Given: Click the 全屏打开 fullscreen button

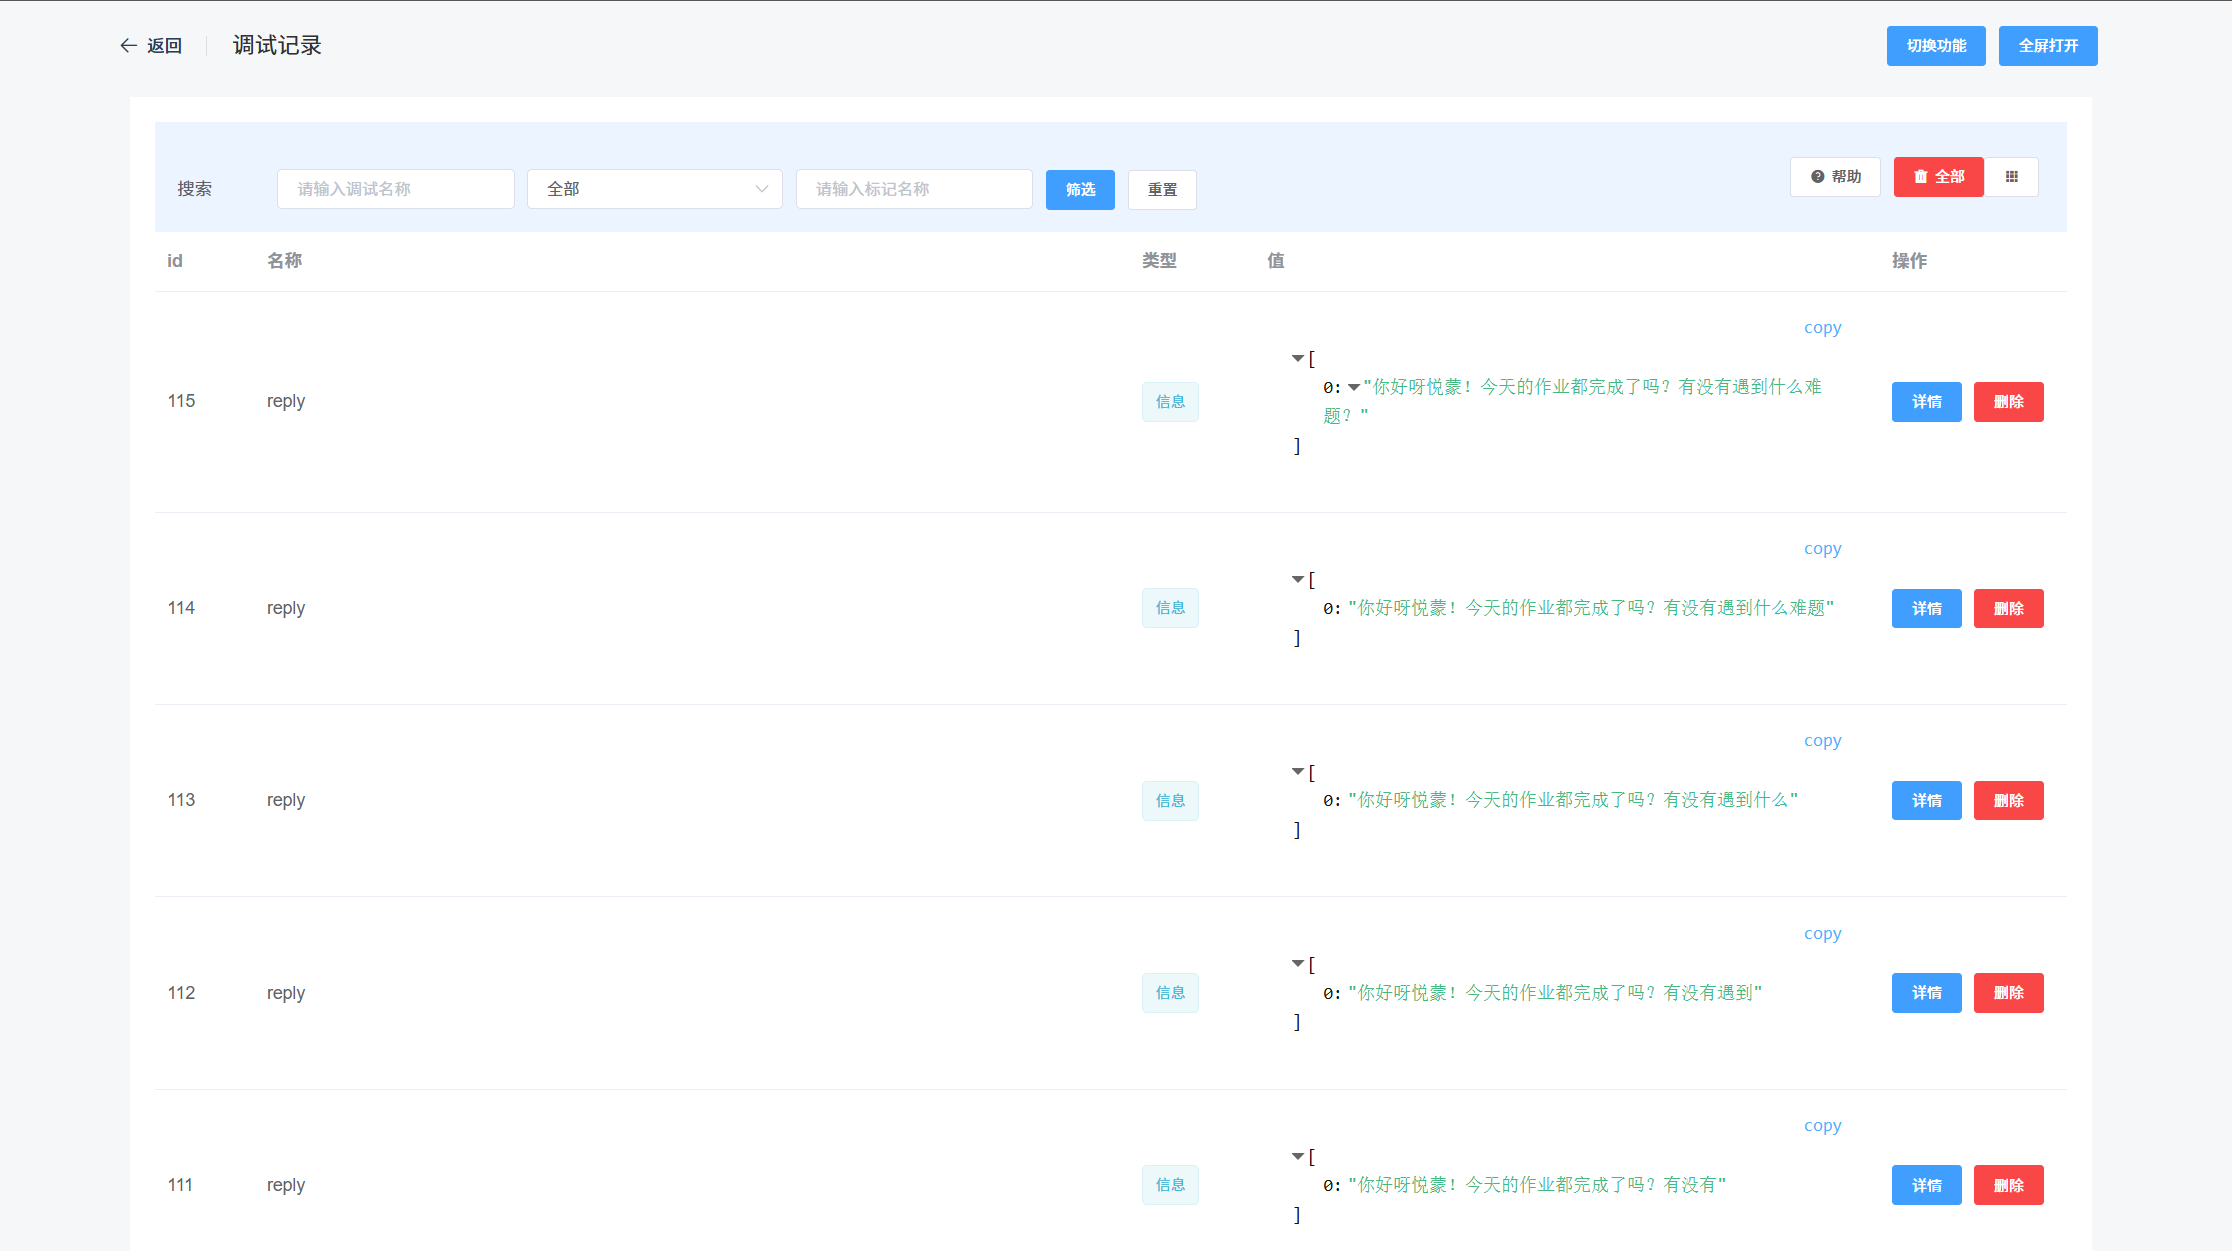Looking at the screenshot, I should (2048, 46).
